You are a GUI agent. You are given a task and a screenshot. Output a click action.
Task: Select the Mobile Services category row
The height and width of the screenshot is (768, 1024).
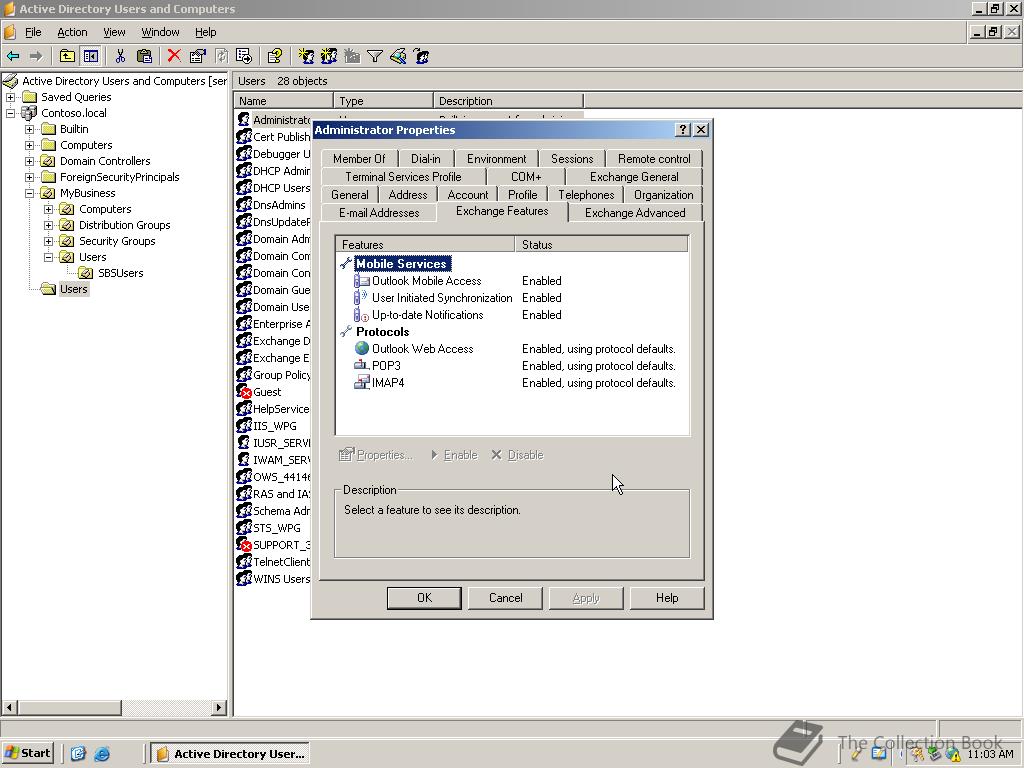pyautogui.click(x=401, y=264)
